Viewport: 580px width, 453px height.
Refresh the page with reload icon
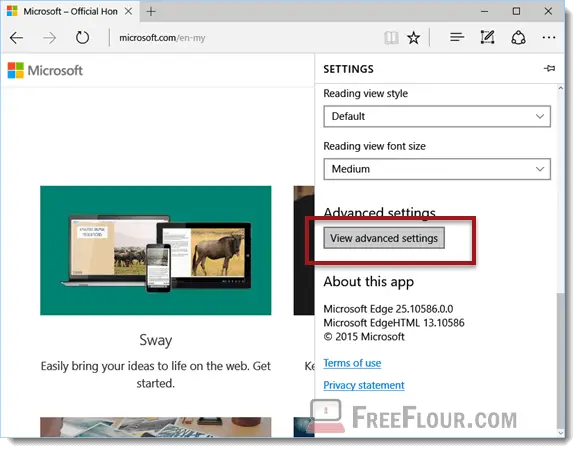click(82, 38)
